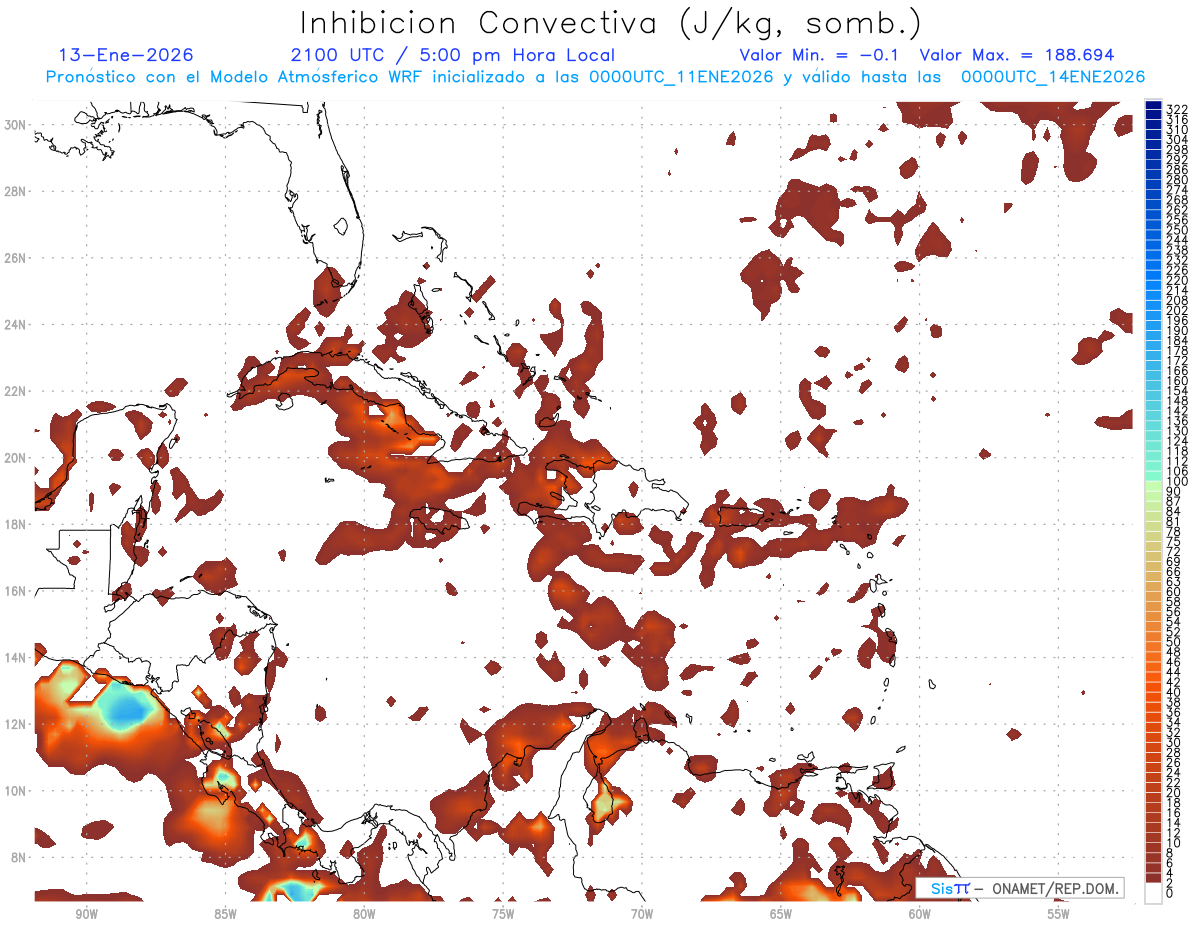Click the color scale label 124
Viewport: 1200px width, 927px height.
[1177, 440]
